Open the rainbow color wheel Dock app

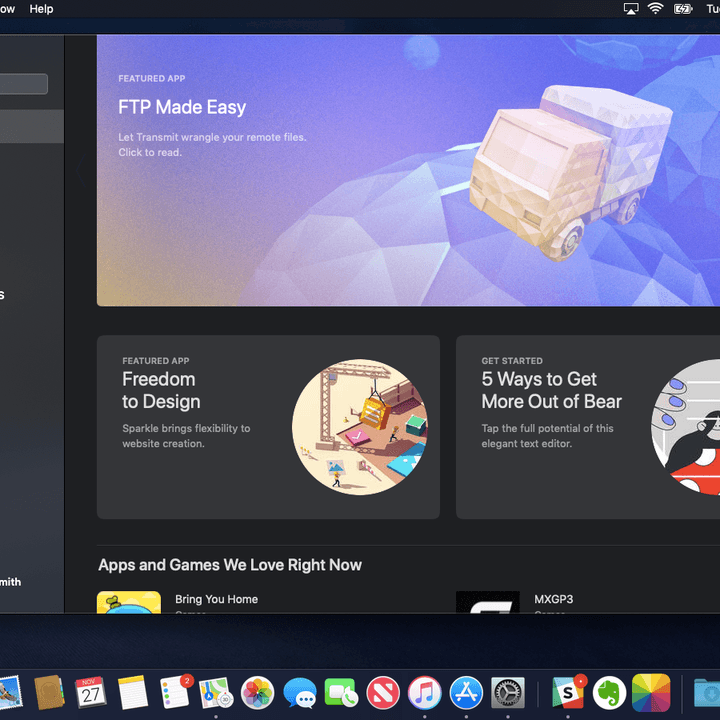651,692
